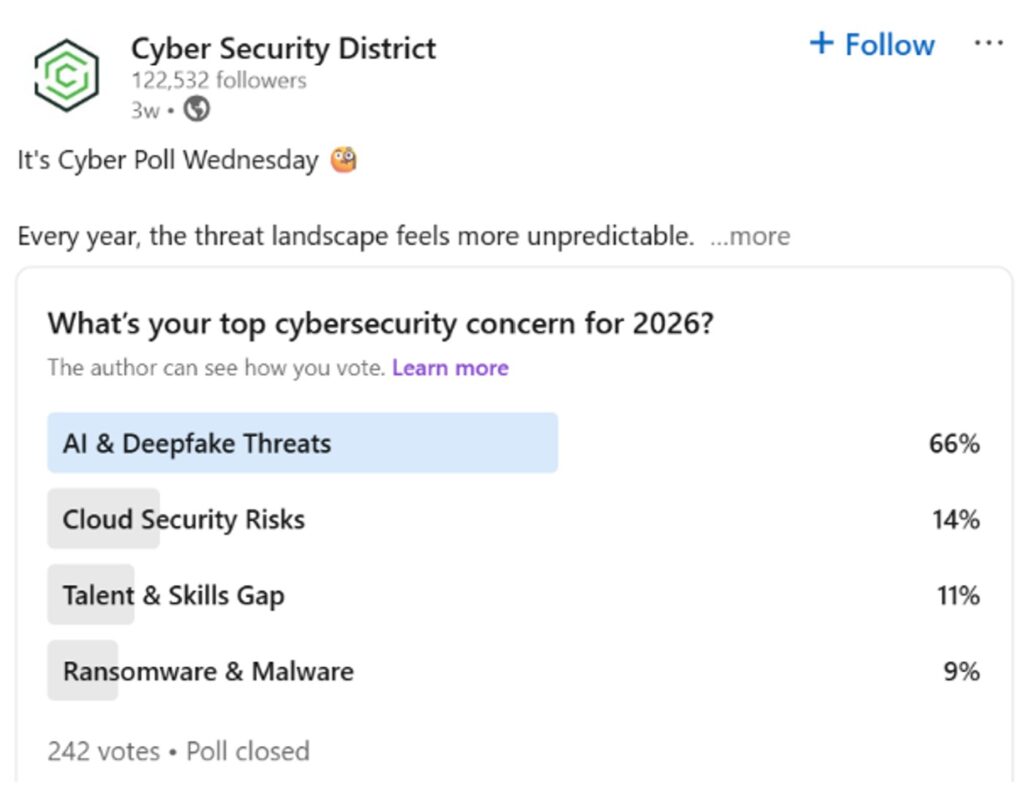Click the poll question about 2026 concerns
The image size is (1024, 801).
[380, 324]
